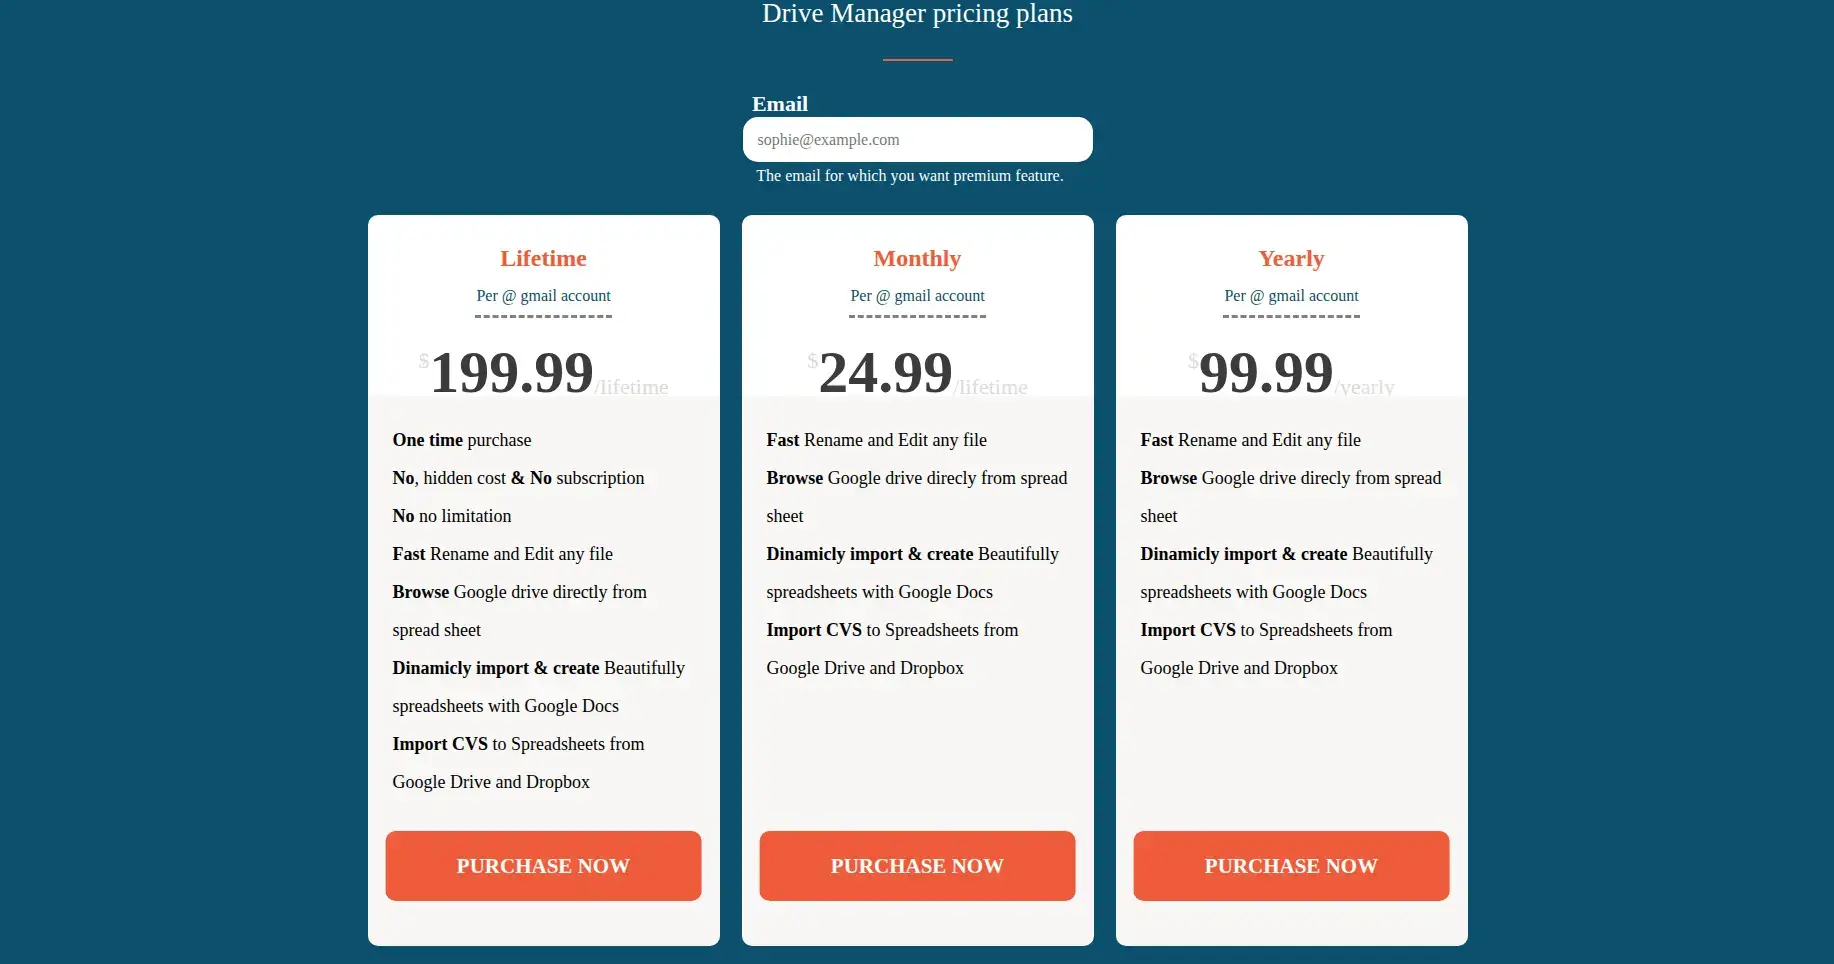
Task: Click the Drive Manager pricing plans title
Action: [917, 14]
